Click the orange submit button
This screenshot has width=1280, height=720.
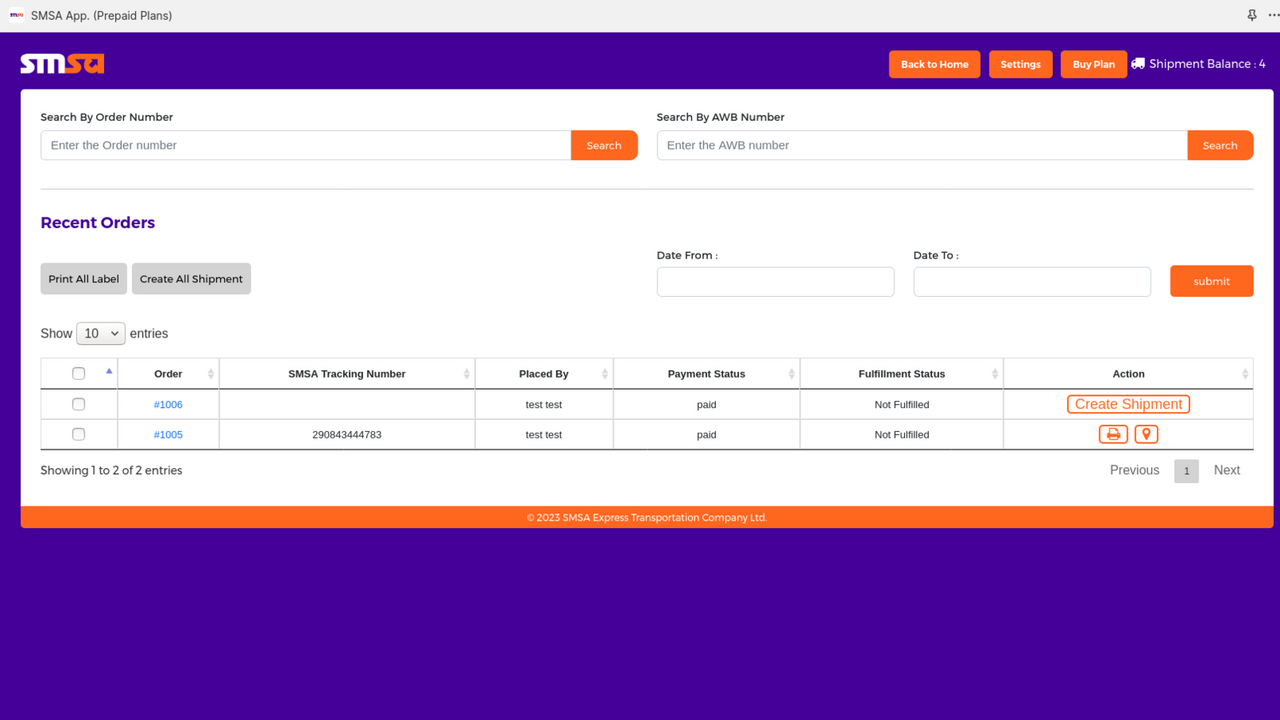(x=1211, y=281)
